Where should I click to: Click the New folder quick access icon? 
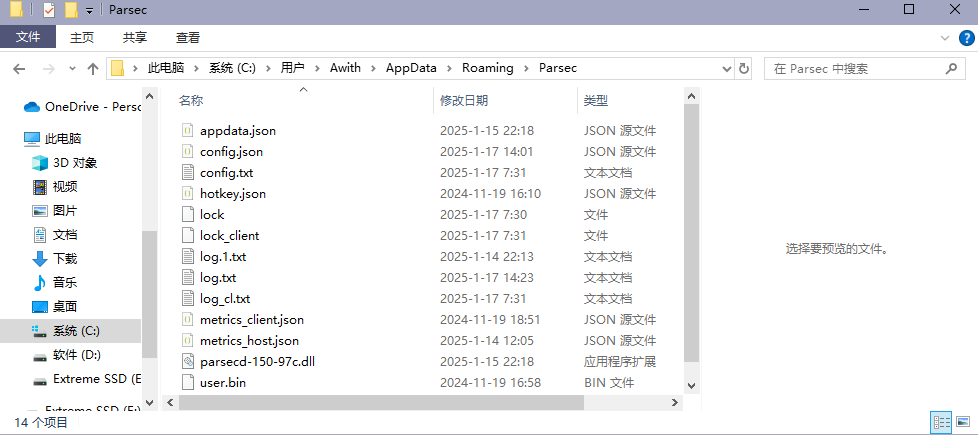tap(71, 10)
